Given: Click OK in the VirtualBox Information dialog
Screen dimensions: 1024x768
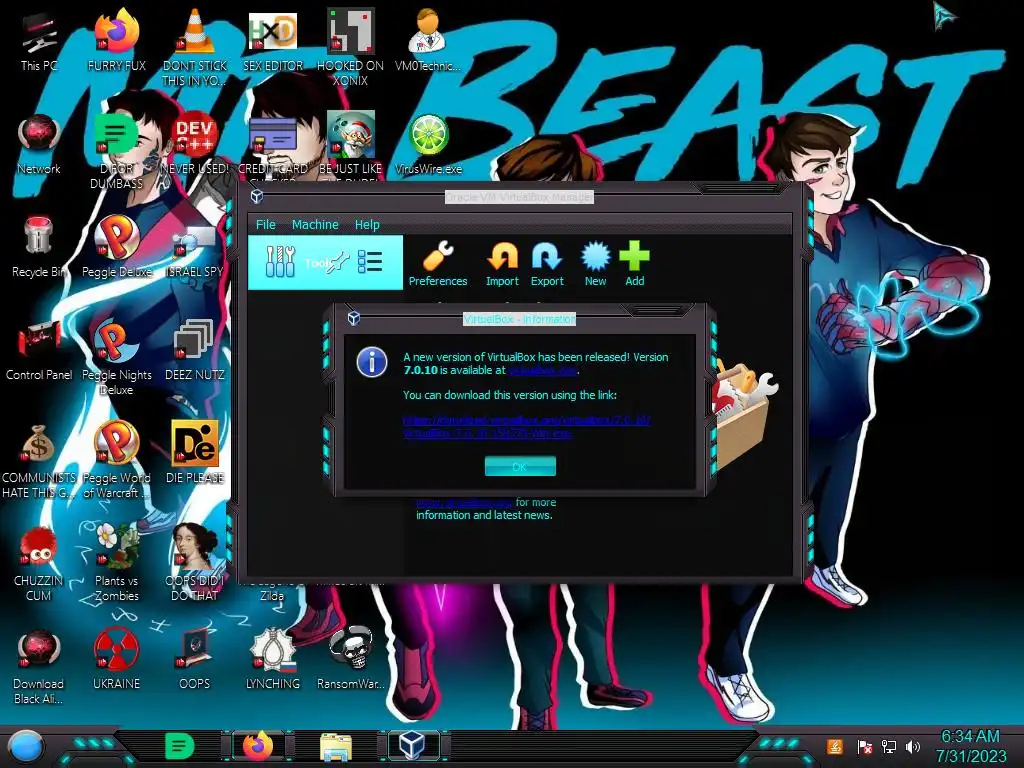Looking at the screenshot, I should tap(520, 466).
